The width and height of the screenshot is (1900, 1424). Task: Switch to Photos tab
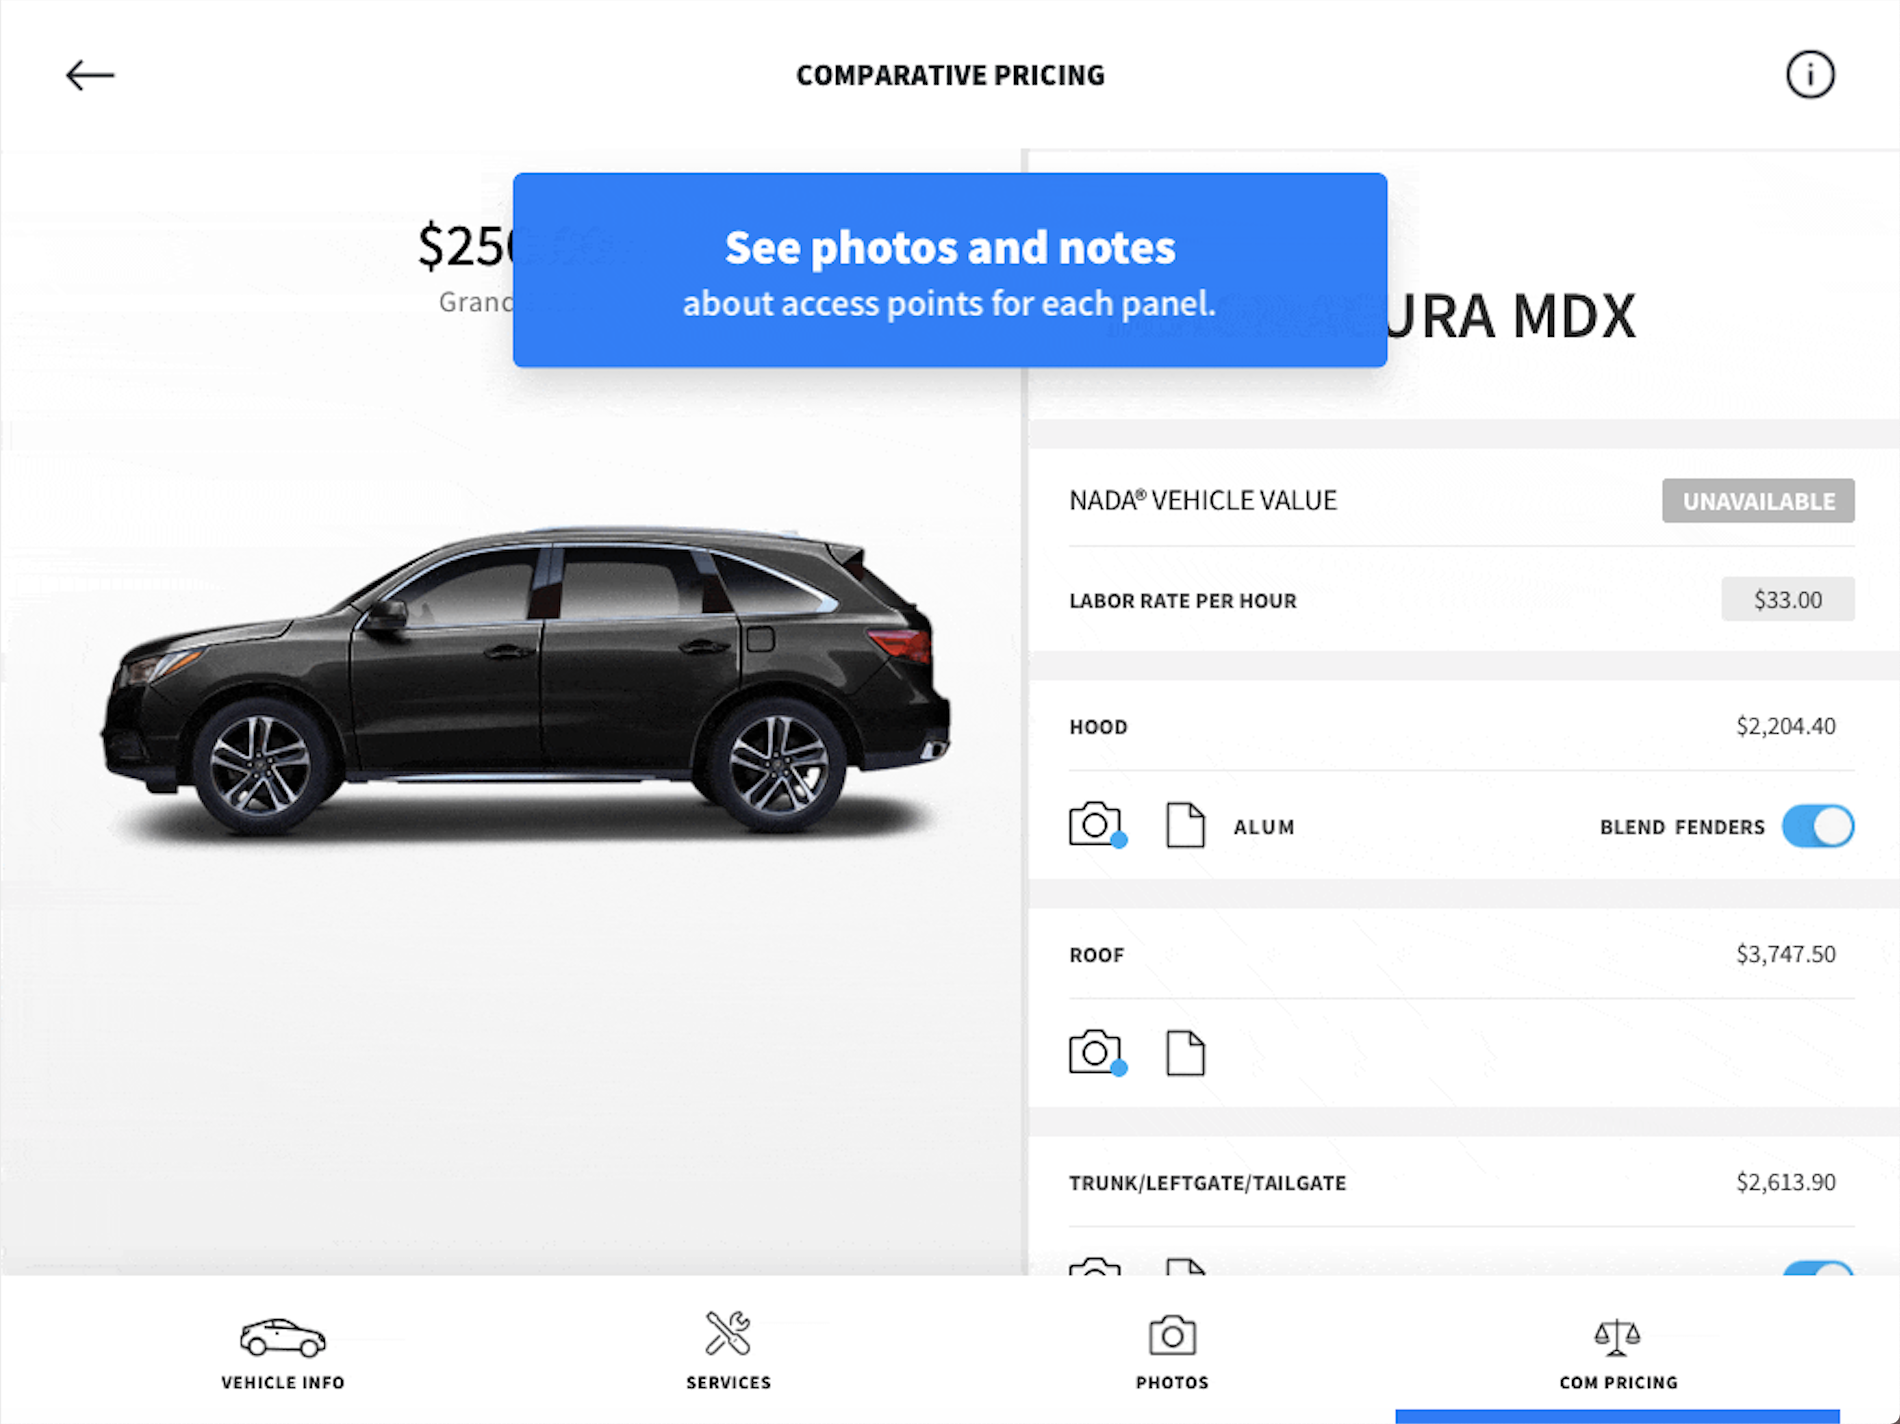(x=1172, y=1353)
